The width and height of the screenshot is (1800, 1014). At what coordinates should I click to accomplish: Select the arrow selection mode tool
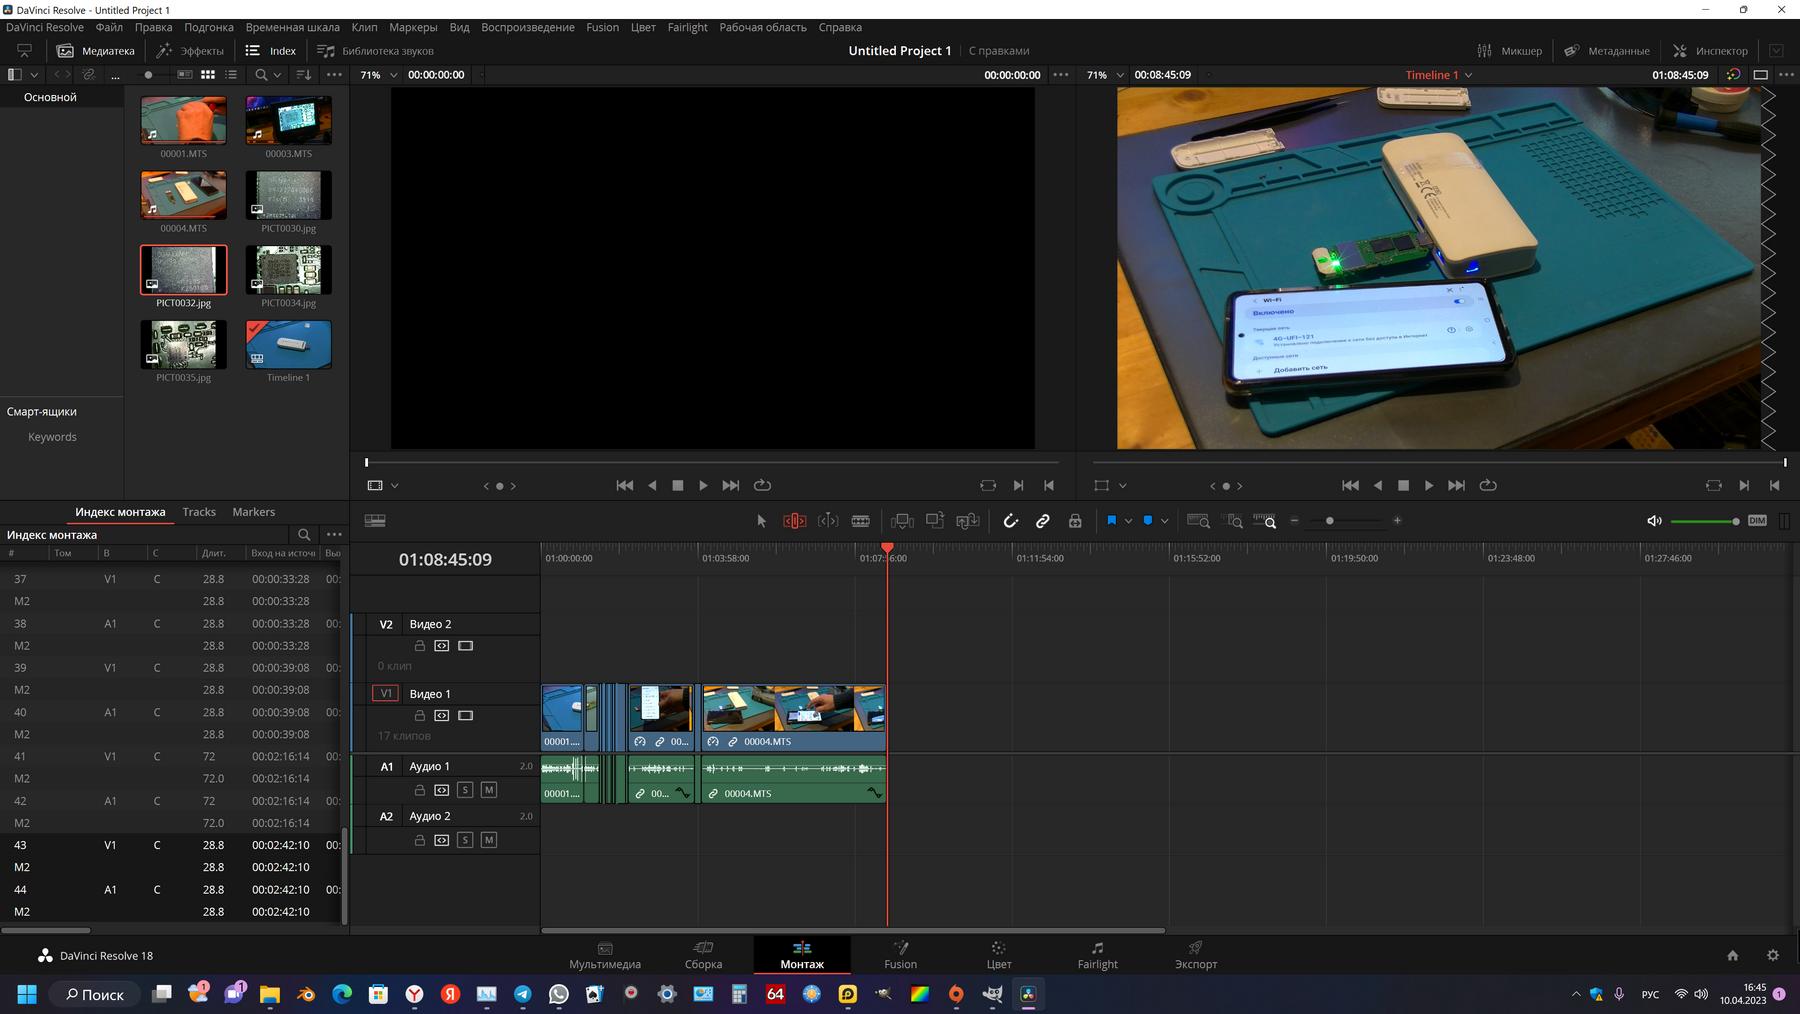(761, 521)
